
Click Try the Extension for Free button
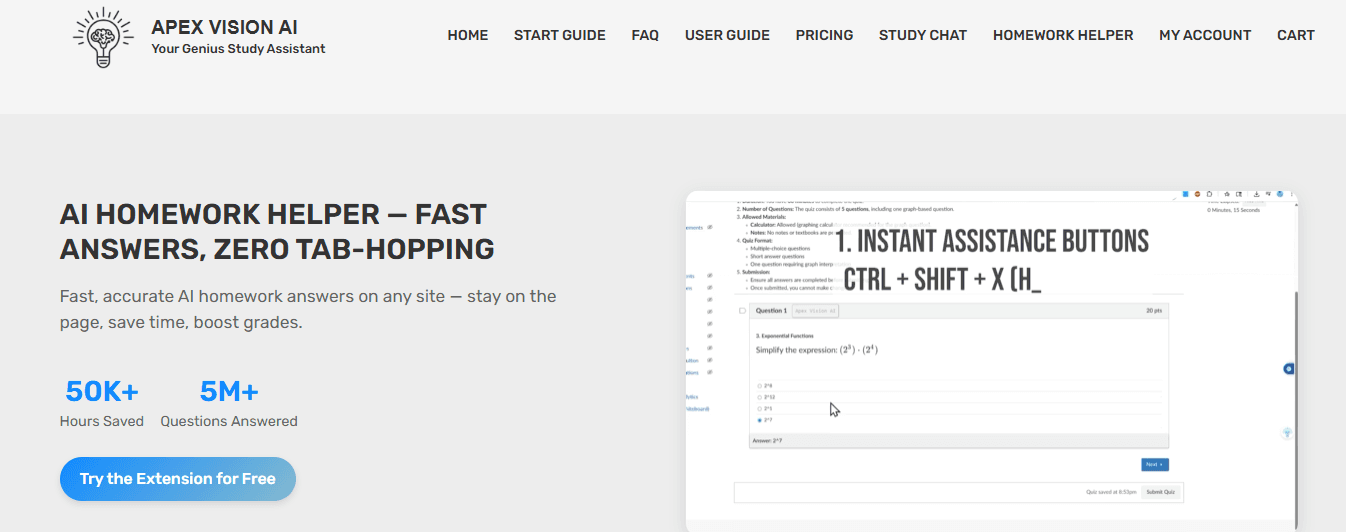pos(178,479)
